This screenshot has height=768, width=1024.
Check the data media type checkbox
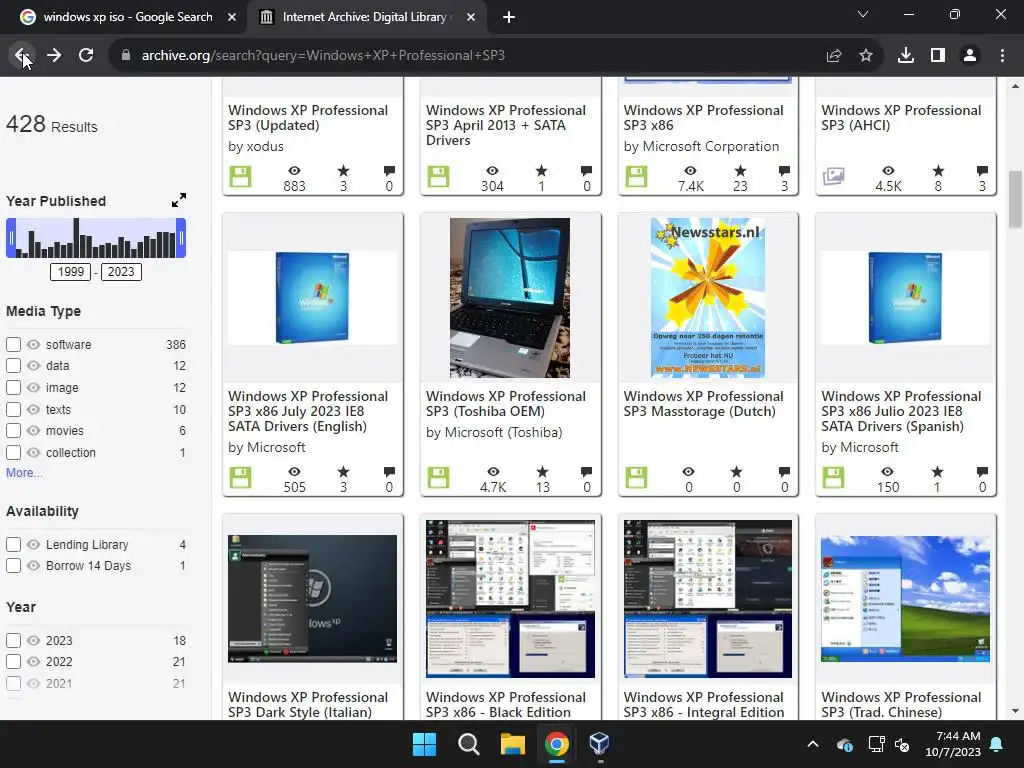tap(14, 366)
